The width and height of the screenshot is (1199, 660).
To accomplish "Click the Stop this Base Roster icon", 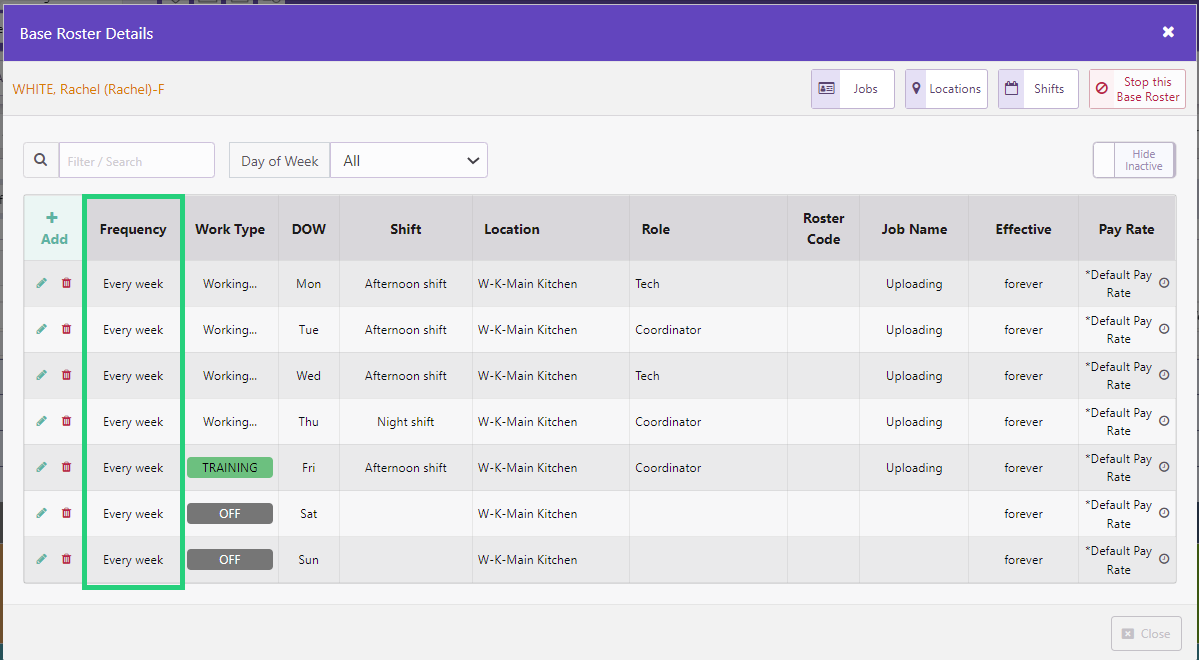I will 1102,88.
